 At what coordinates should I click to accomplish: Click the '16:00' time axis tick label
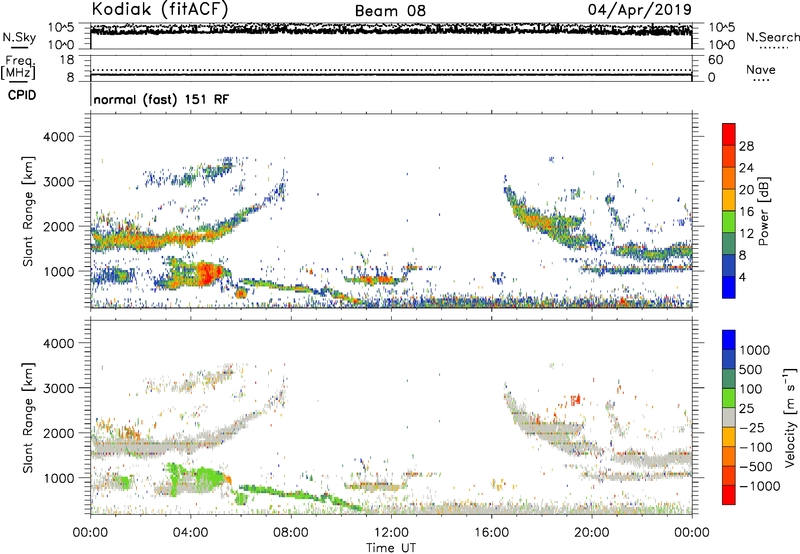pyautogui.click(x=491, y=533)
